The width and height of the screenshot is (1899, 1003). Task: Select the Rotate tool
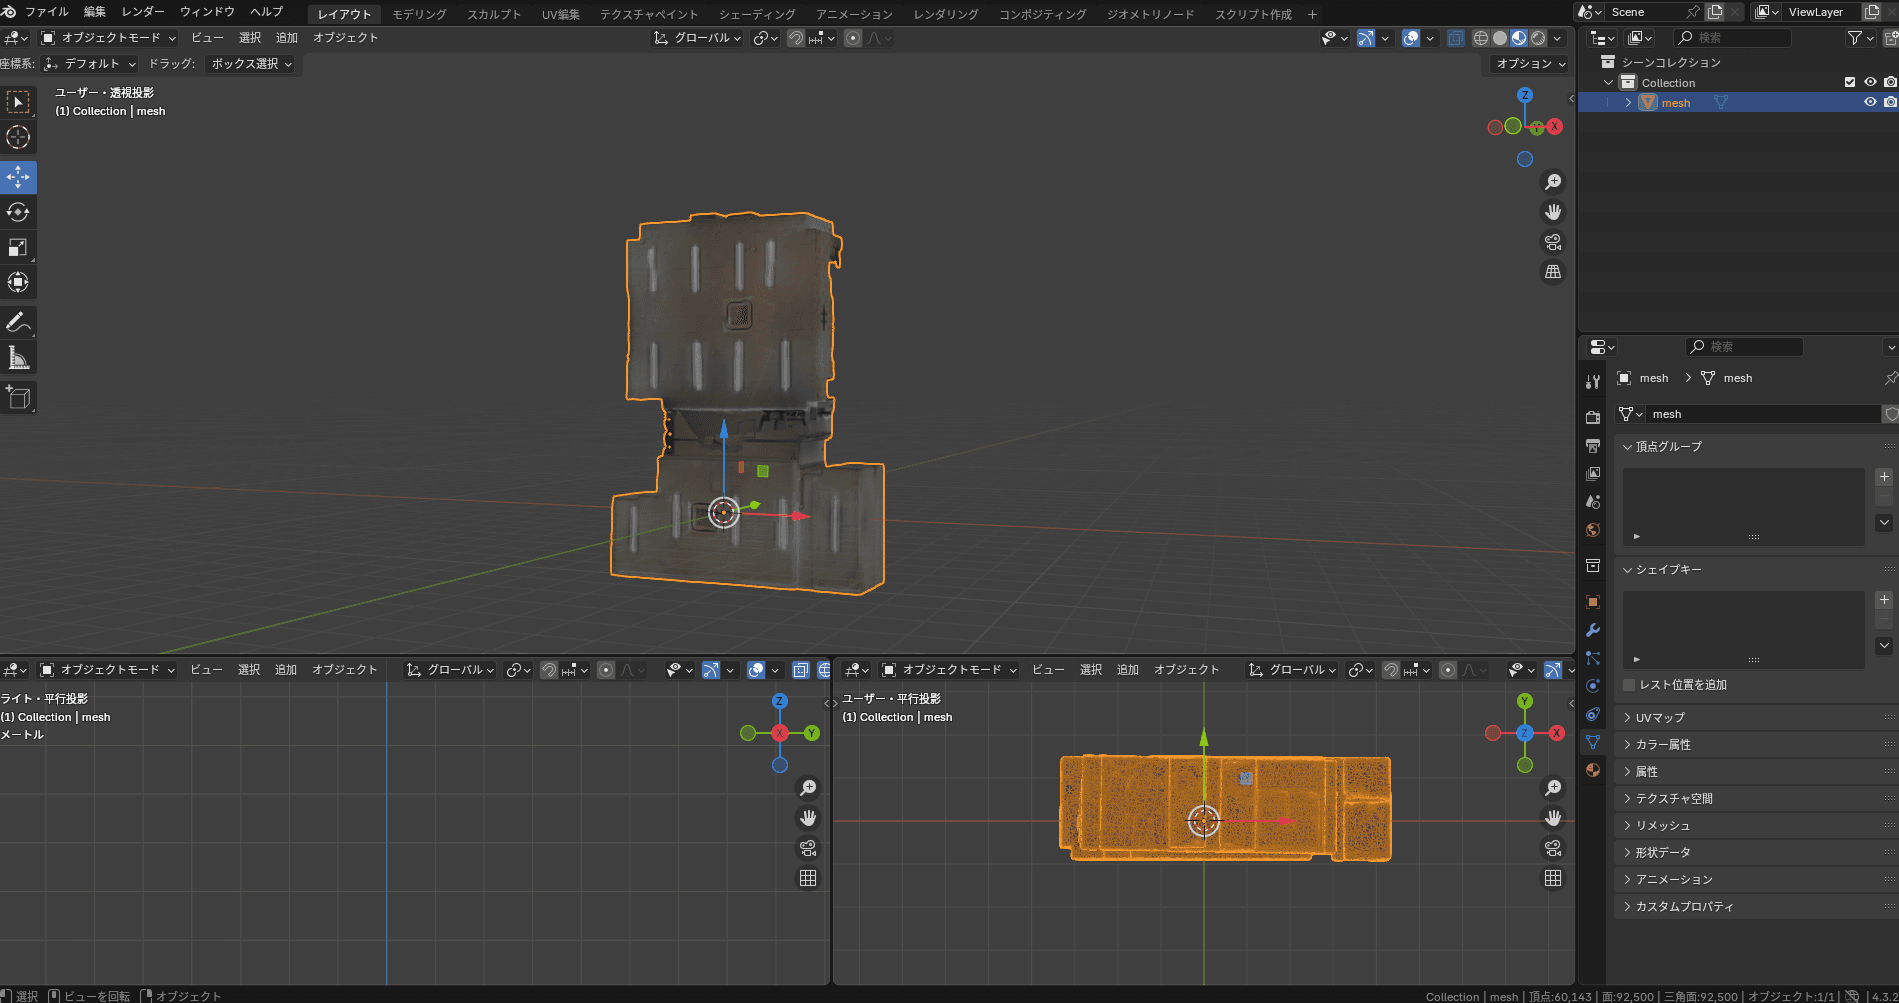point(18,212)
